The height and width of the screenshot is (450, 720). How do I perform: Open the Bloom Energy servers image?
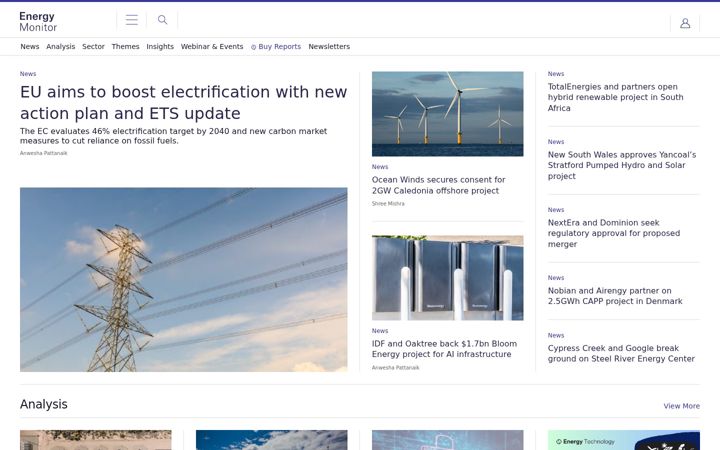click(448, 278)
